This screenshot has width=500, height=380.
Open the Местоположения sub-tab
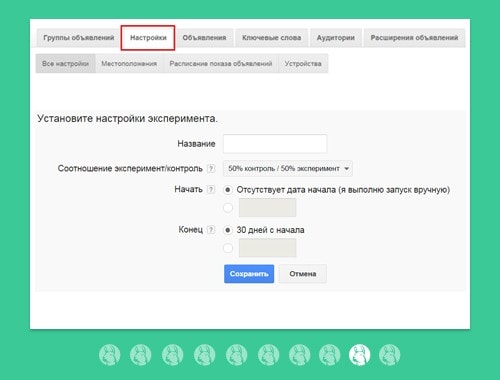(129, 63)
